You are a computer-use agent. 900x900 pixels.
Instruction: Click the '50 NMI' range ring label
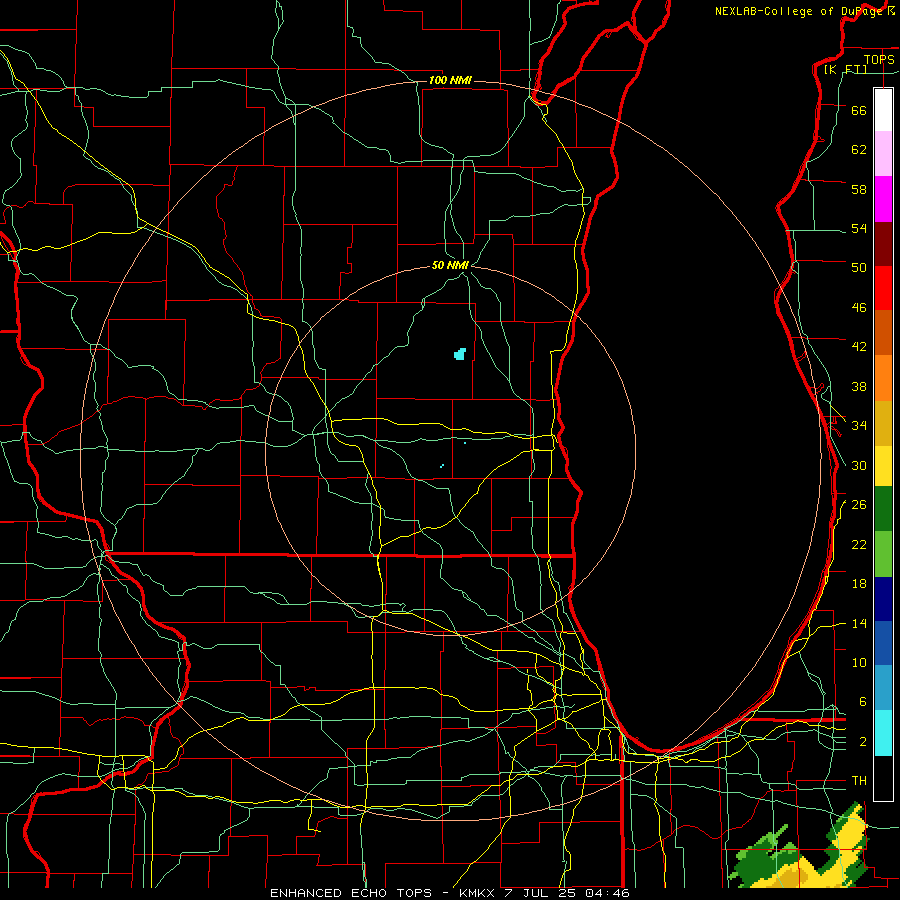pos(451,265)
